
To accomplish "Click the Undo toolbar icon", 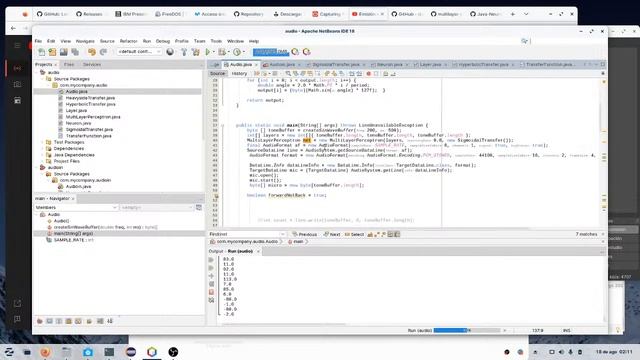I will pos(92,52).
